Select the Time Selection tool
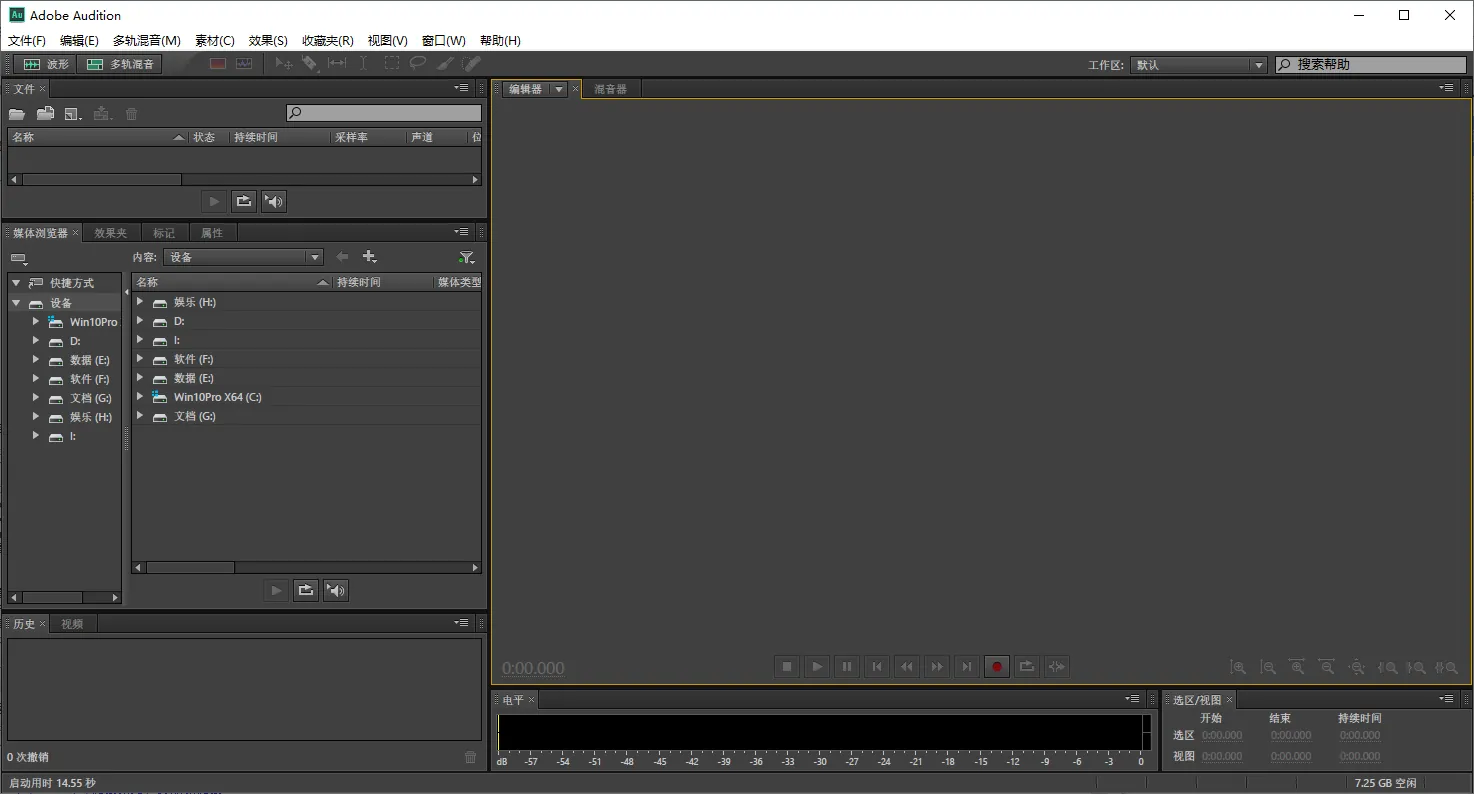Screen dimensions: 1474x794 364,63
